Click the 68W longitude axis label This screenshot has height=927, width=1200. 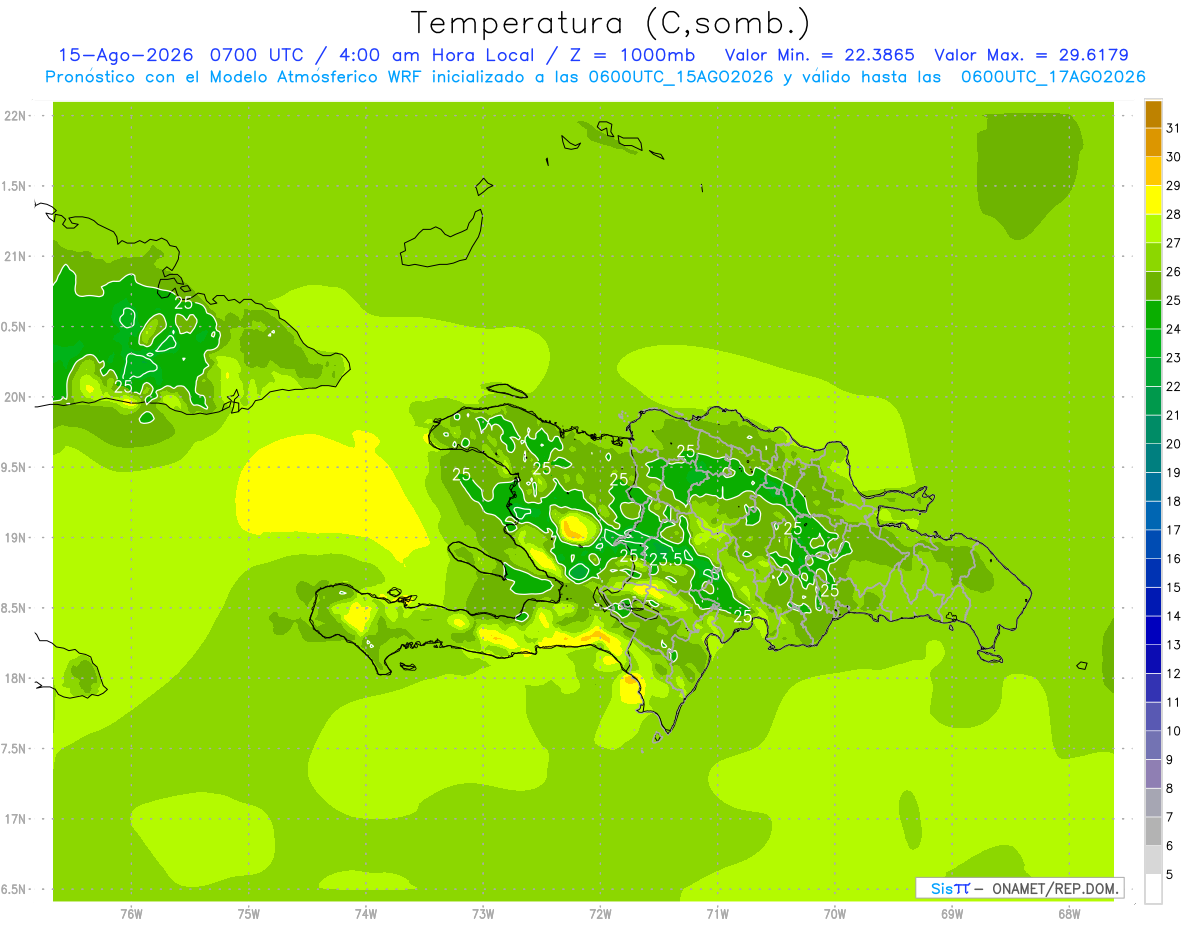tap(1068, 913)
